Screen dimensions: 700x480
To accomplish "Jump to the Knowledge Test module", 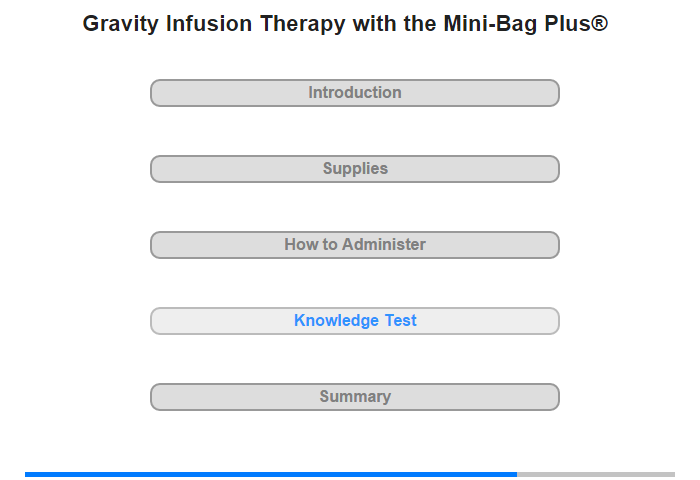I will click(355, 321).
